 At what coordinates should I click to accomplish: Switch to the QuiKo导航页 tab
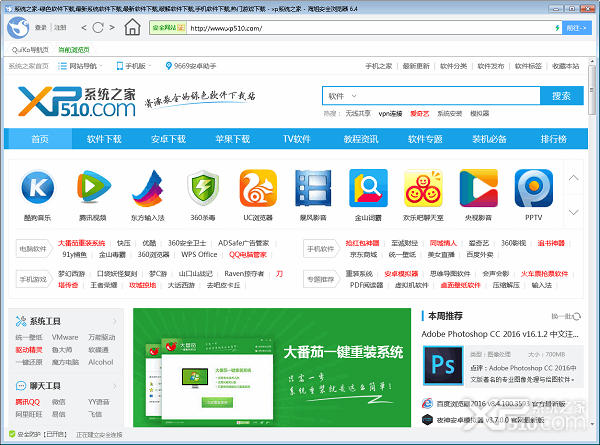point(30,50)
